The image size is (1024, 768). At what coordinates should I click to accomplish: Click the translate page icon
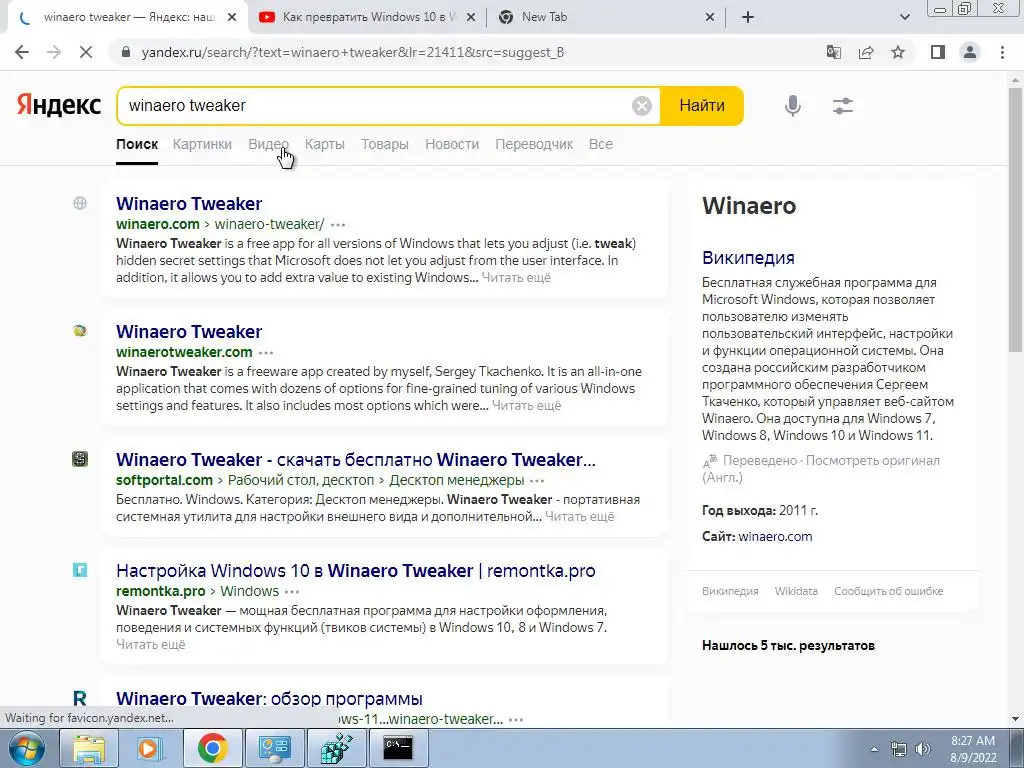[x=833, y=52]
